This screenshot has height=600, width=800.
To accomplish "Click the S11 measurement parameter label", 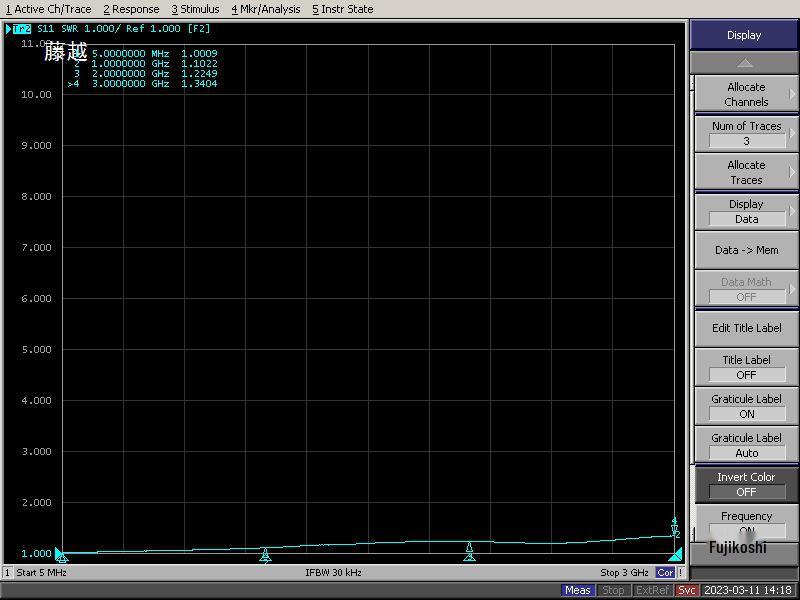I will (x=45, y=29).
